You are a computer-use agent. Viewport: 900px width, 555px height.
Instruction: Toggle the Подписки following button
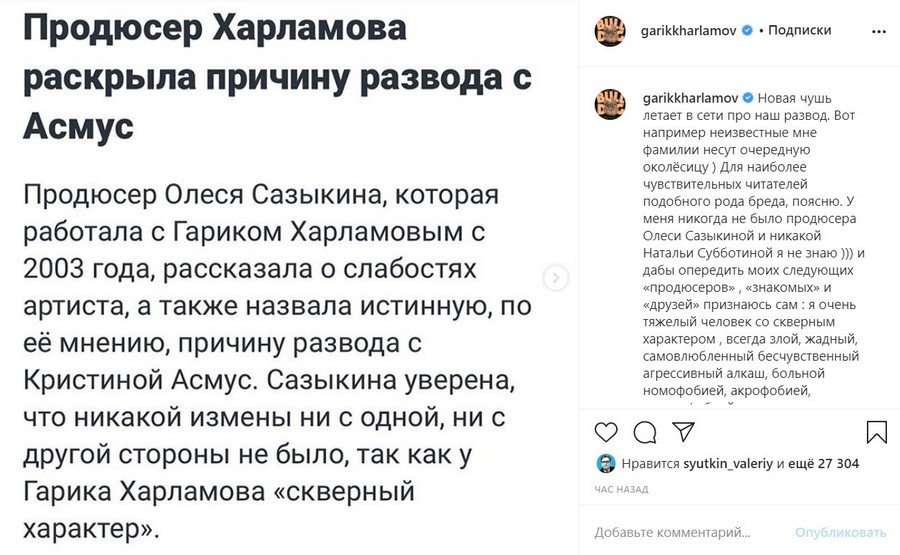(x=800, y=31)
